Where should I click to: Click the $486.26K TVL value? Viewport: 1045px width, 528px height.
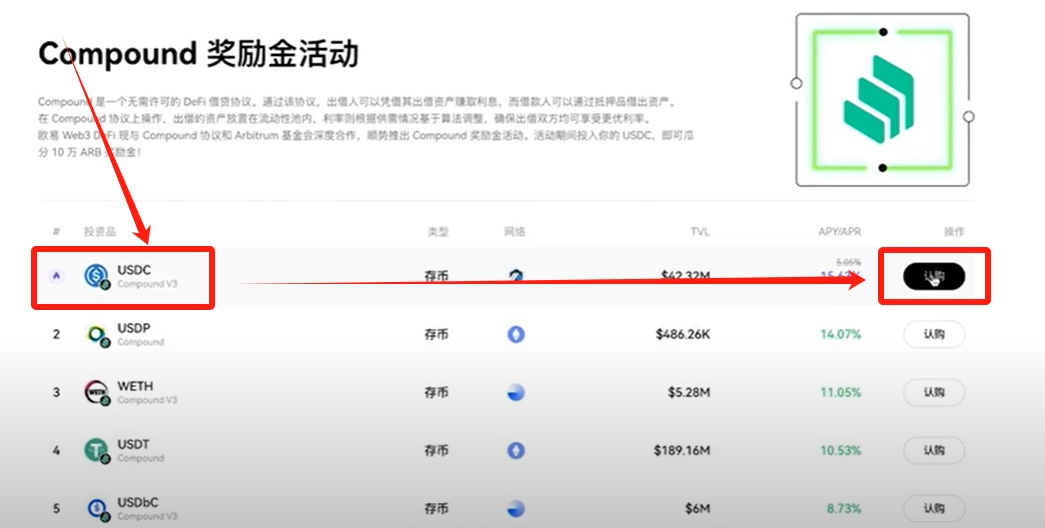pos(682,334)
